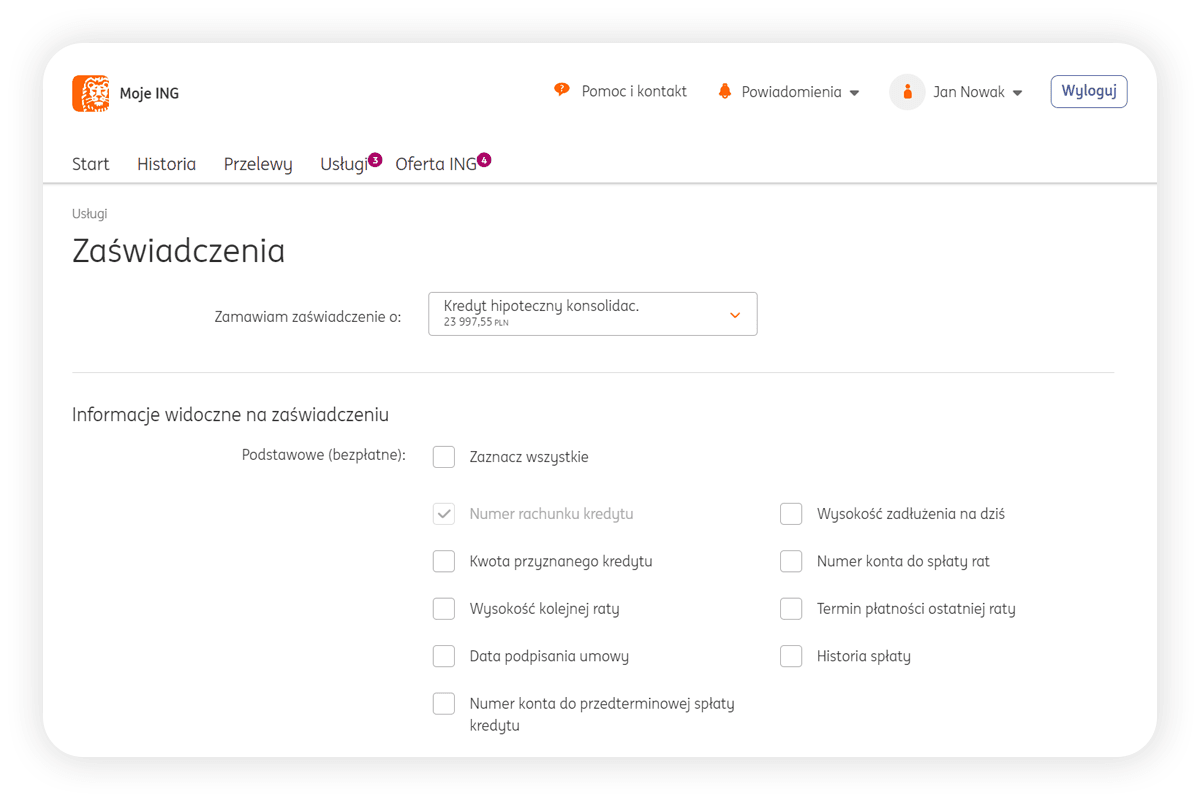Image resolution: width=1200 pixels, height=800 pixels.
Task: Check Data podpisania umowy option
Action: [x=444, y=656]
